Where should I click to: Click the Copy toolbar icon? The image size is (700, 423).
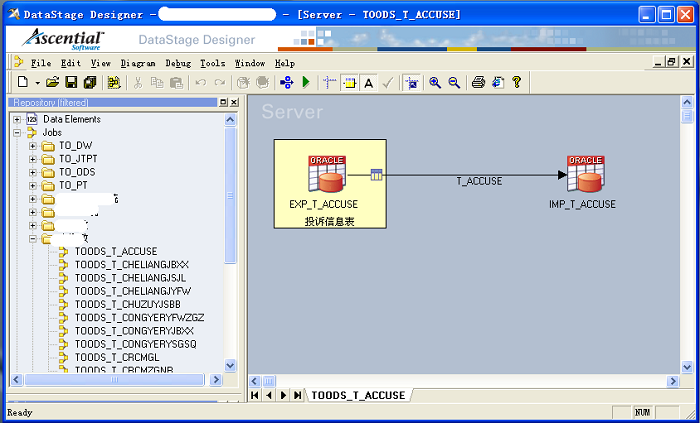click(157, 83)
